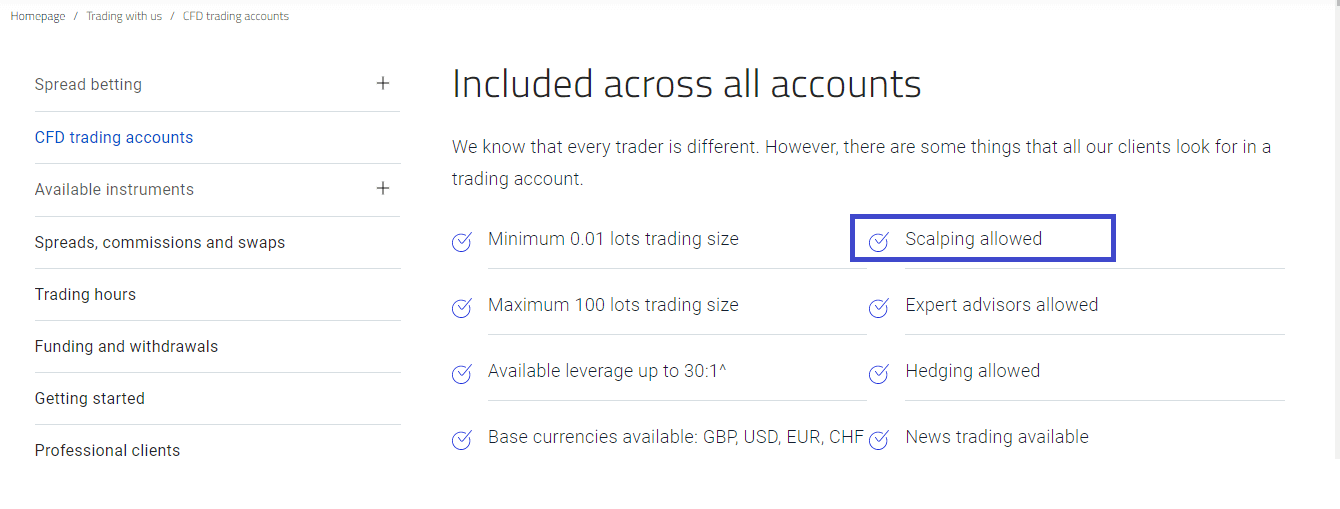Open the Spread betting sidebar item
The width and height of the screenshot is (1340, 509).
(x=88, y=85)
